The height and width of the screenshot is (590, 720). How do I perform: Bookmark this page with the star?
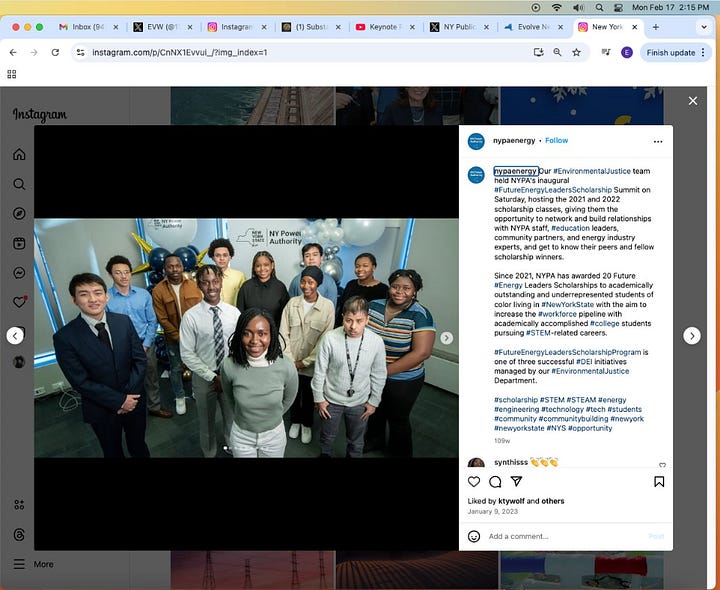(x=576, y=52)
